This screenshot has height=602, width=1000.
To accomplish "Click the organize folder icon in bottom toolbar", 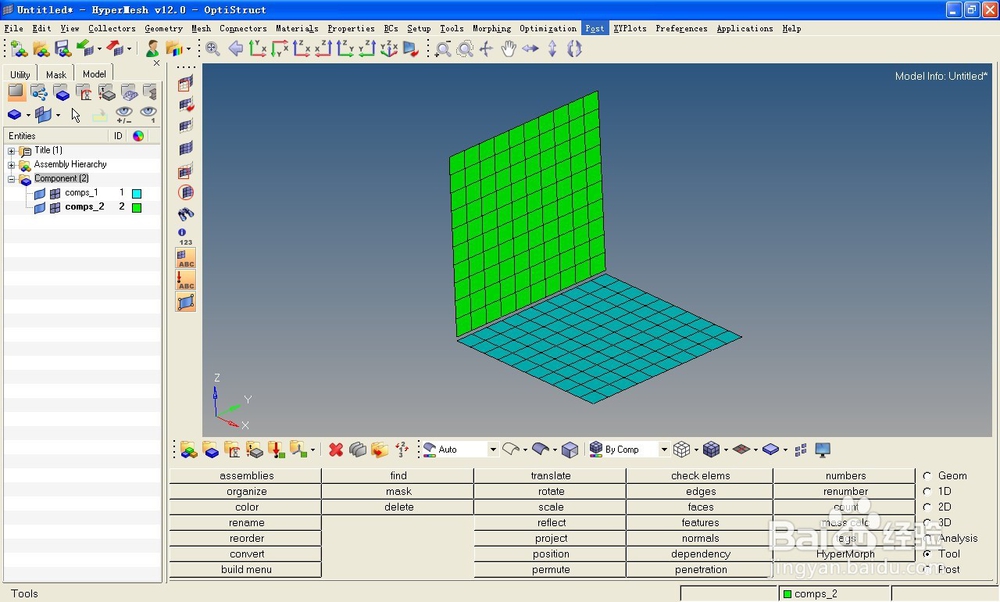I will [x=379, y=450].
